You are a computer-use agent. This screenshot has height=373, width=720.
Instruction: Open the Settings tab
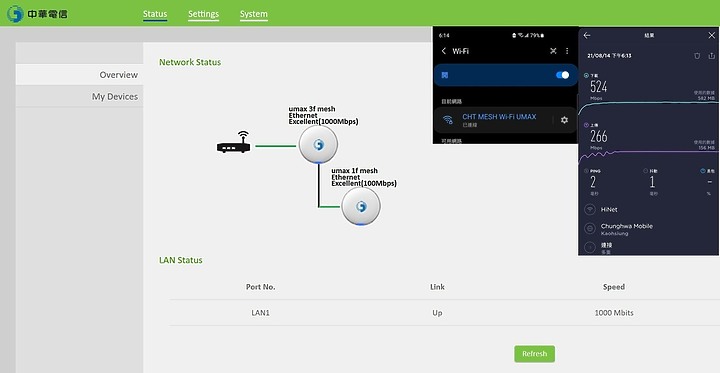203,14
